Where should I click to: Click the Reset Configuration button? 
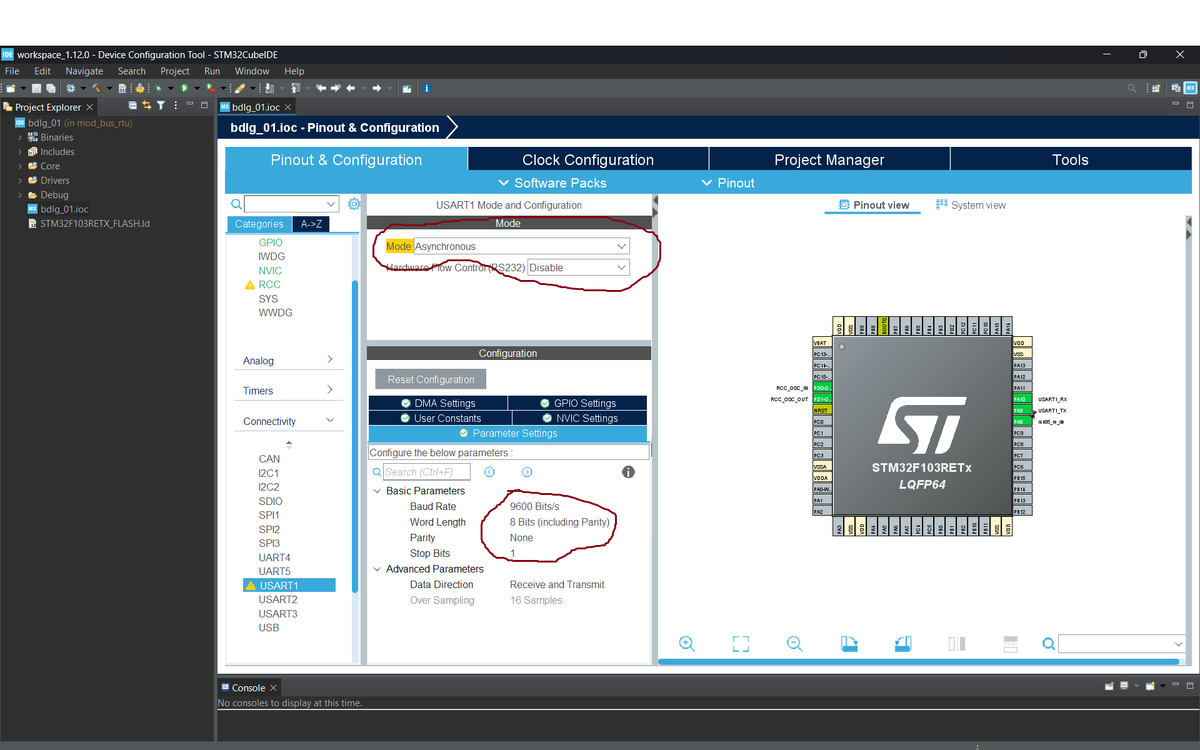coord(431,379)
